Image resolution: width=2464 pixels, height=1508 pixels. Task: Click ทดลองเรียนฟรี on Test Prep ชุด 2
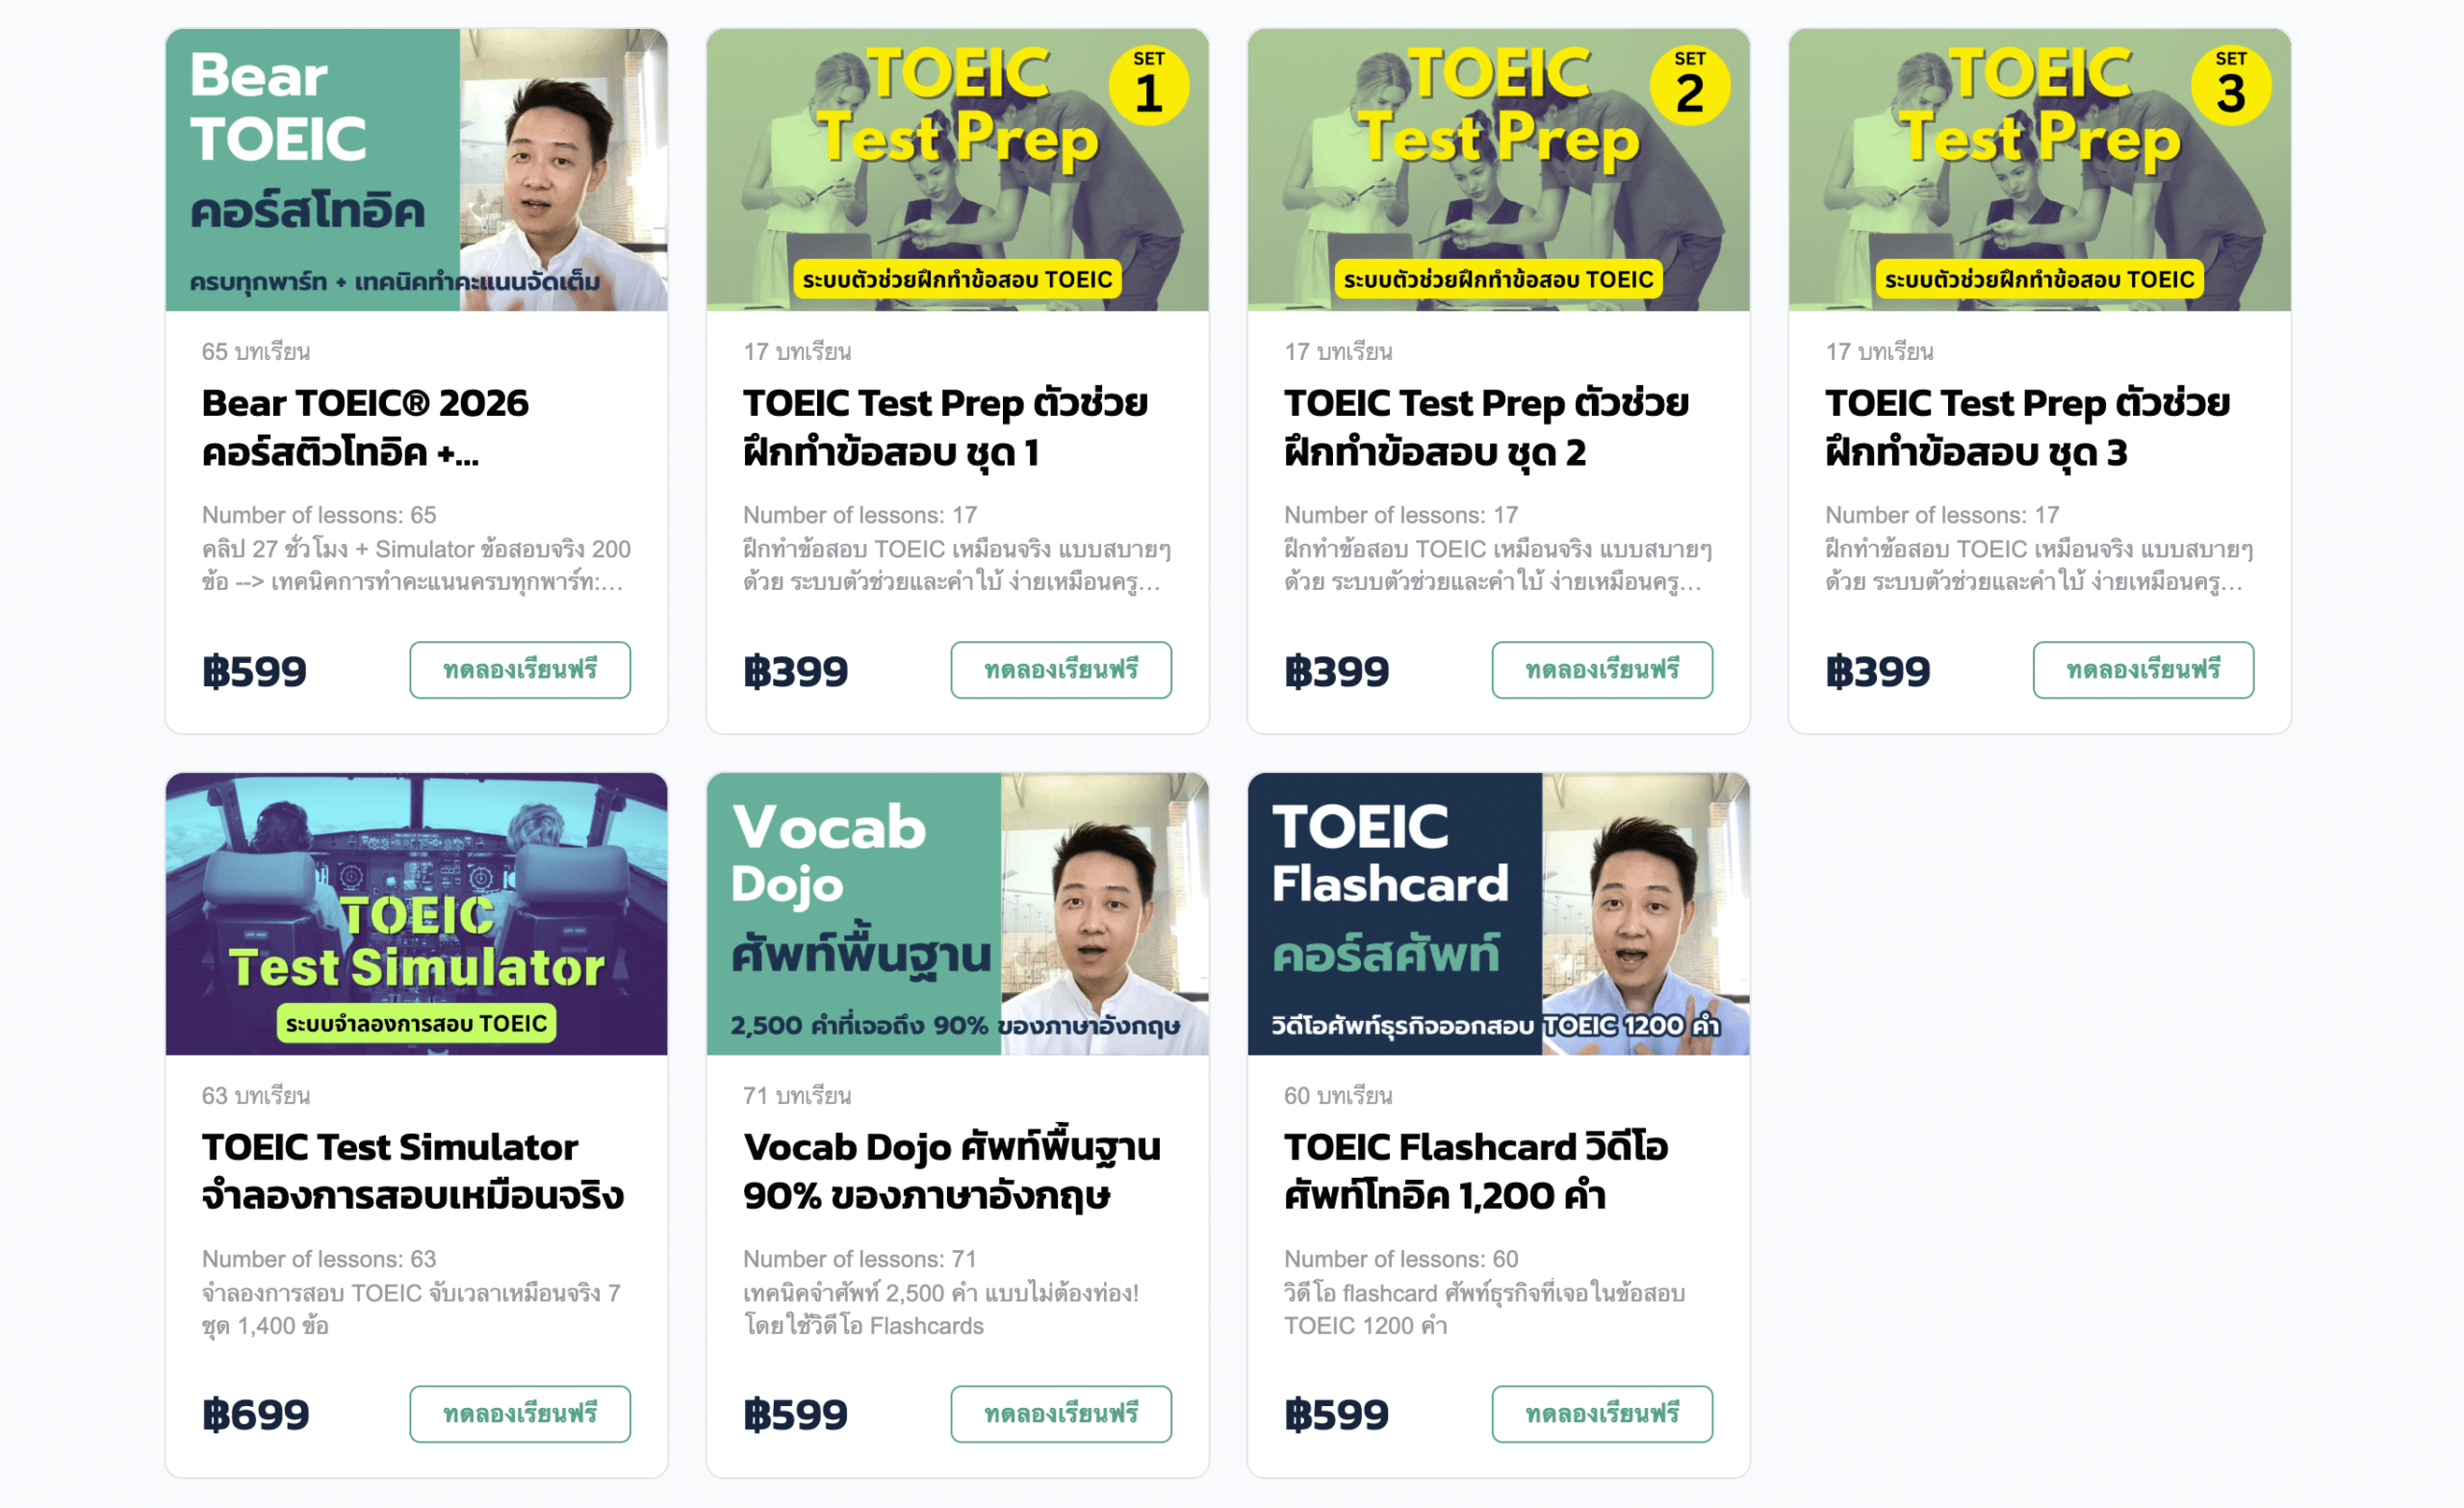pyautogui.click(x=1602, y=670)
